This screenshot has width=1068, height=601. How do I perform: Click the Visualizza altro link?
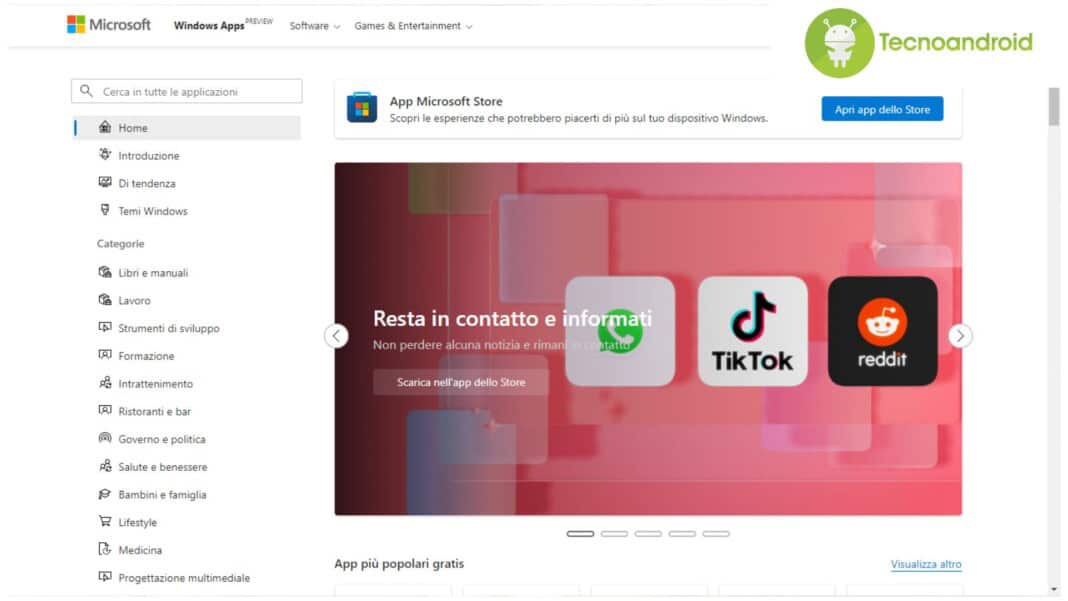(926, 564)
